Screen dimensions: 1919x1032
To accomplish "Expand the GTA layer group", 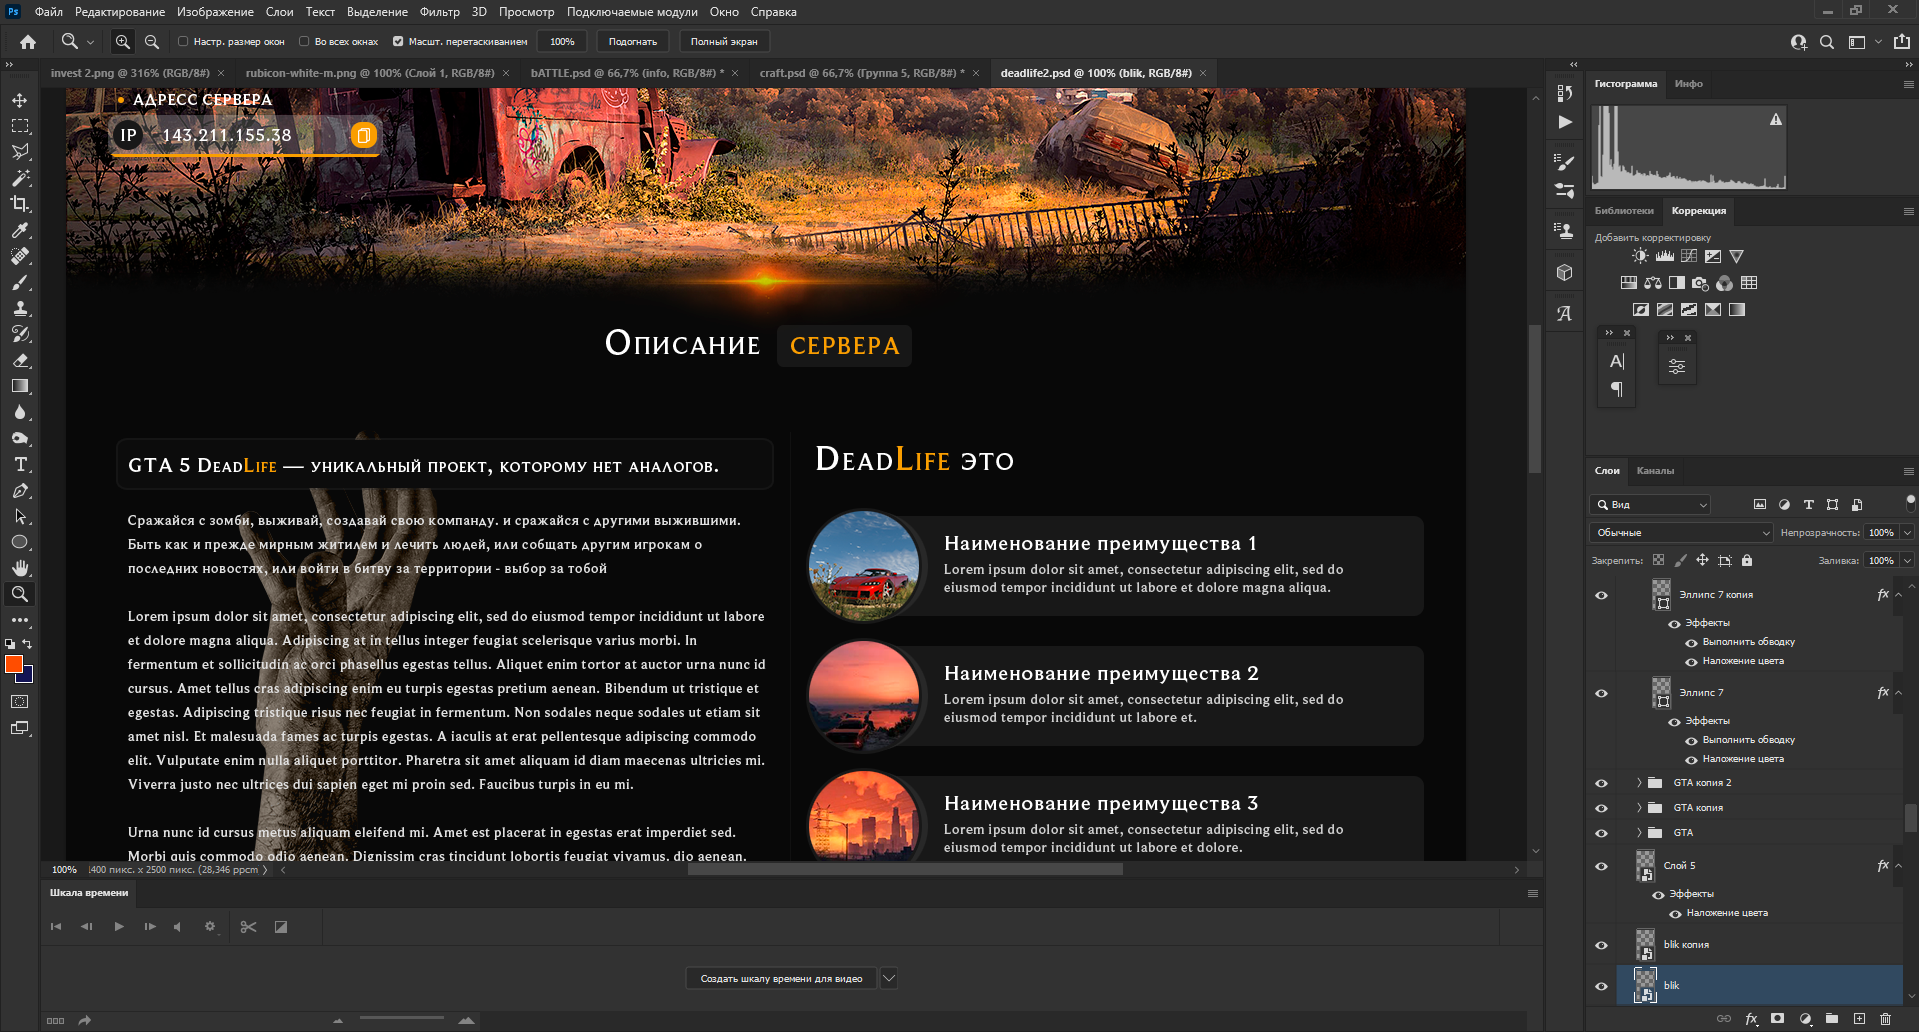I will (1639, 833).
